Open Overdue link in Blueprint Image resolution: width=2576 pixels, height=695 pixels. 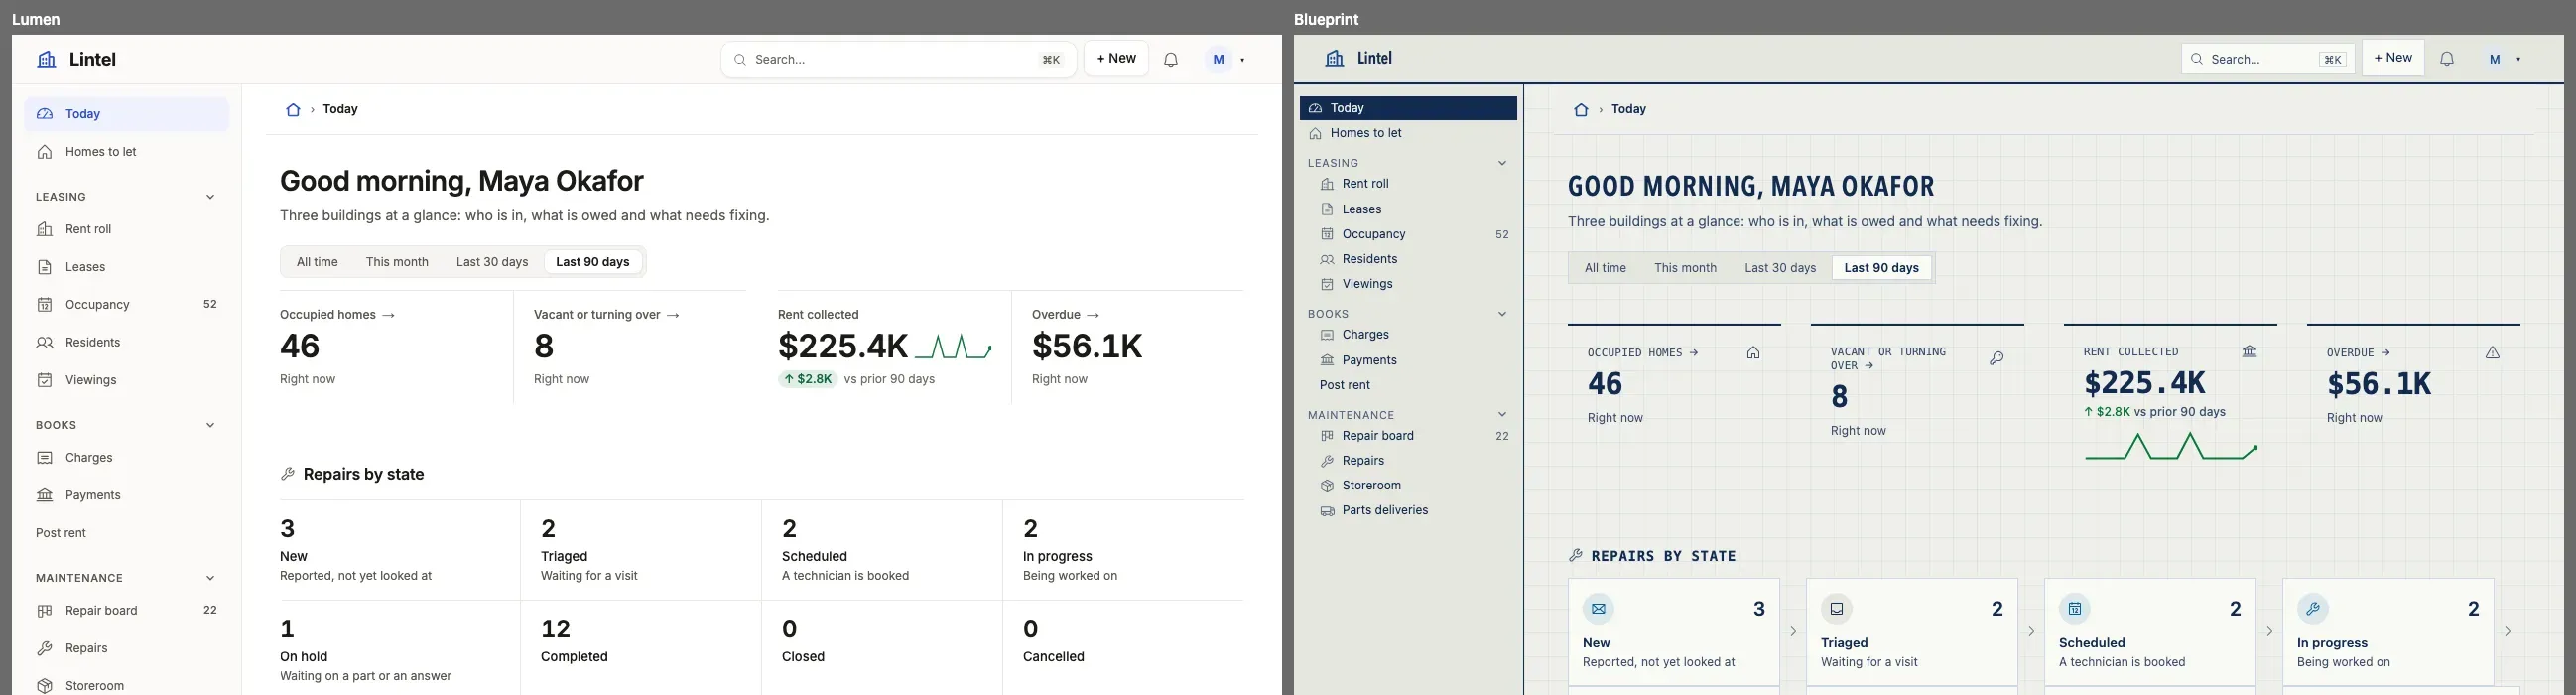2358,353
